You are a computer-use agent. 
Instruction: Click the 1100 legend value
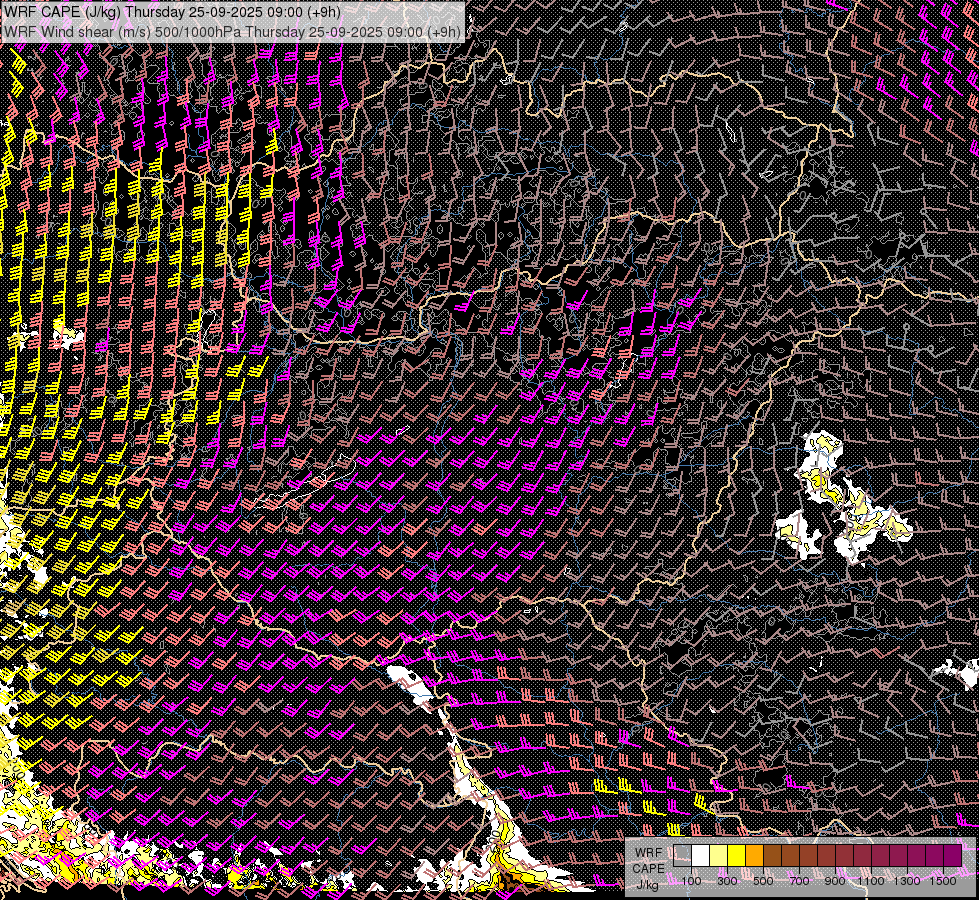(x=871, y=881)
